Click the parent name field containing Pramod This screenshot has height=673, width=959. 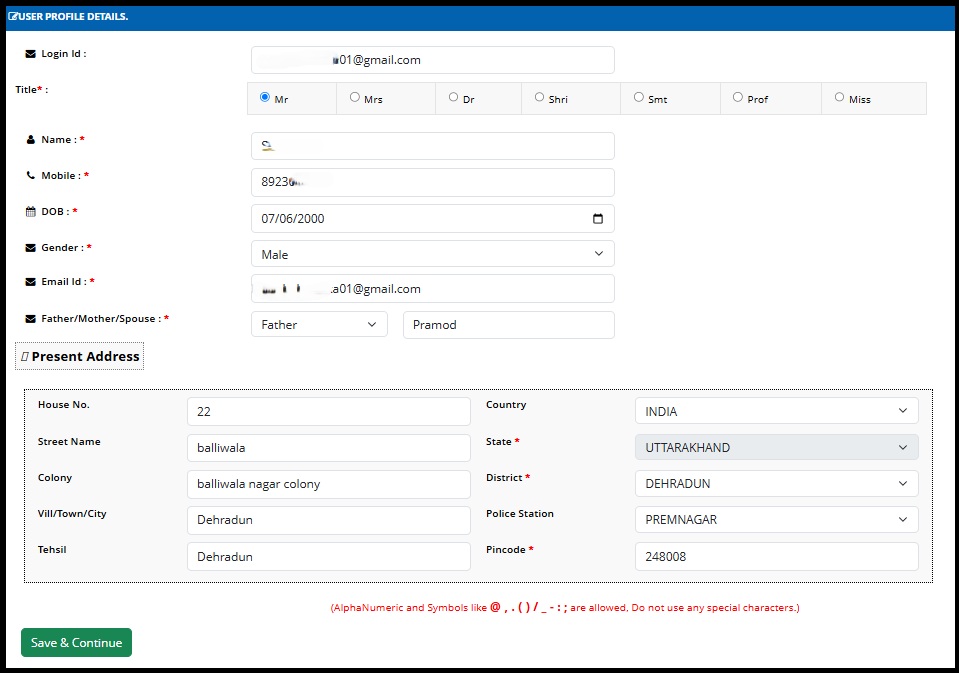(x=509, y=325)
